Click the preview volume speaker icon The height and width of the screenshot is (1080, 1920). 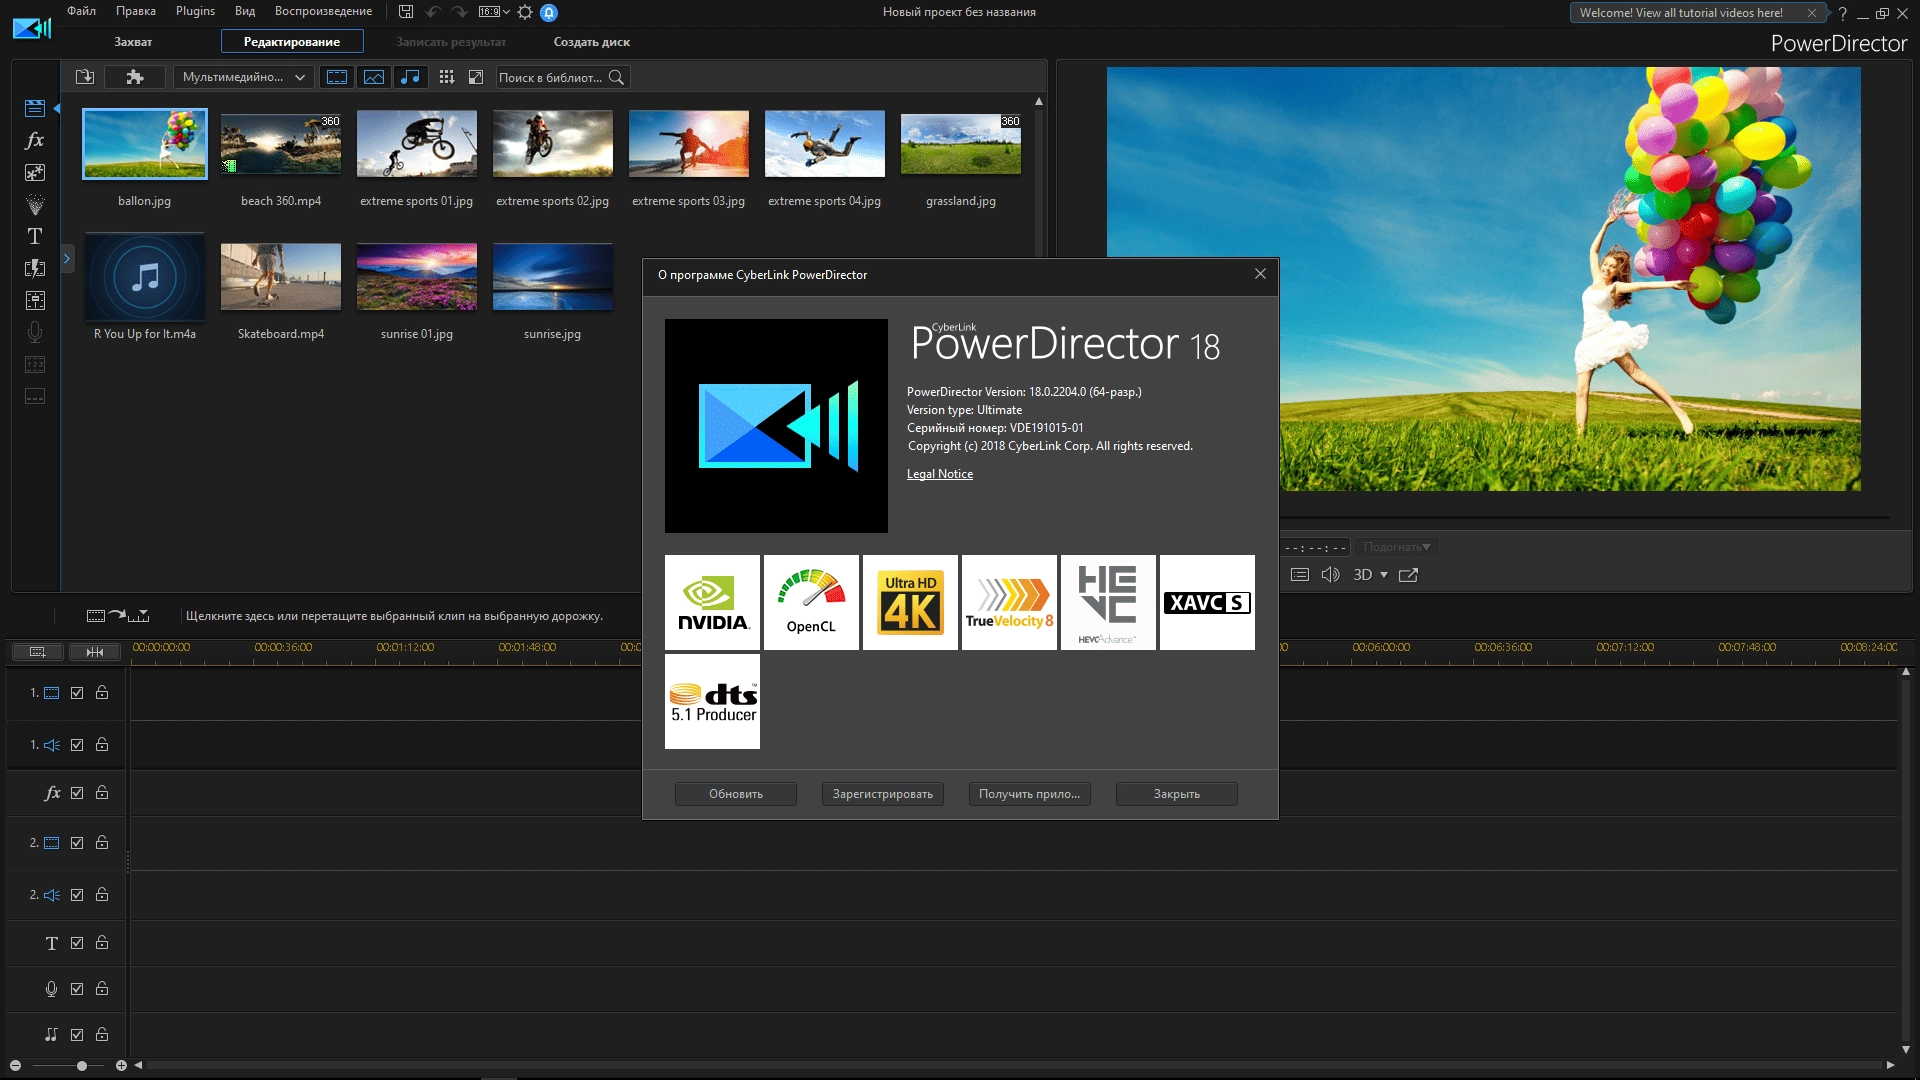coord(1330,575)
